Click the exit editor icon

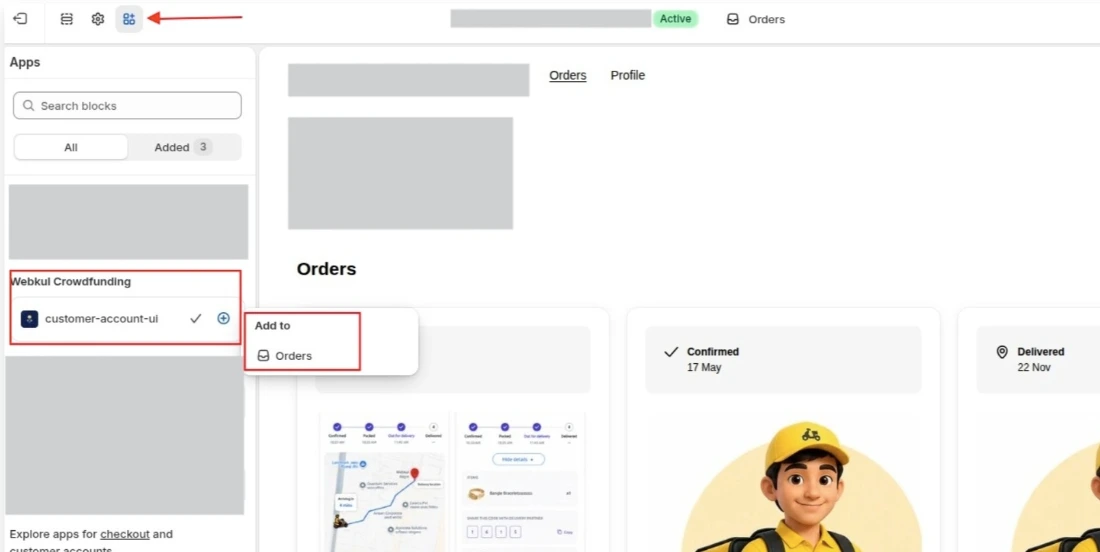(20, 19)
